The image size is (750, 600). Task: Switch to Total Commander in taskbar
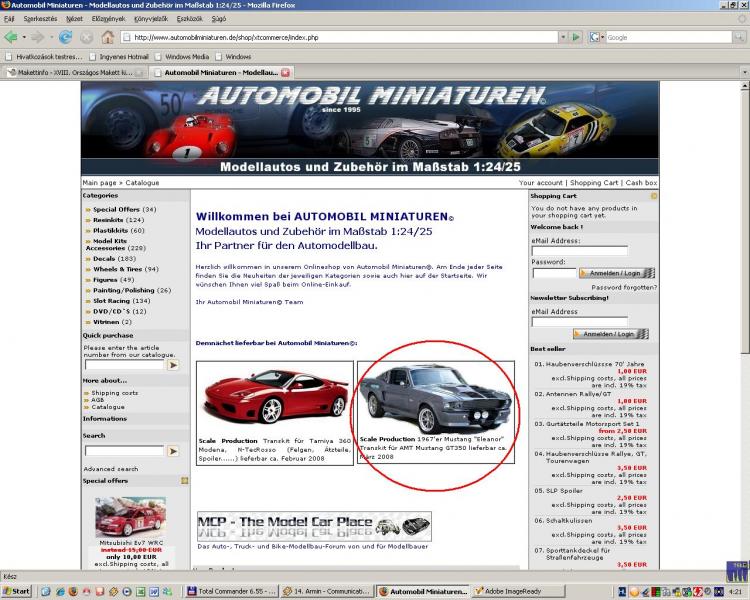click(233, 591)
